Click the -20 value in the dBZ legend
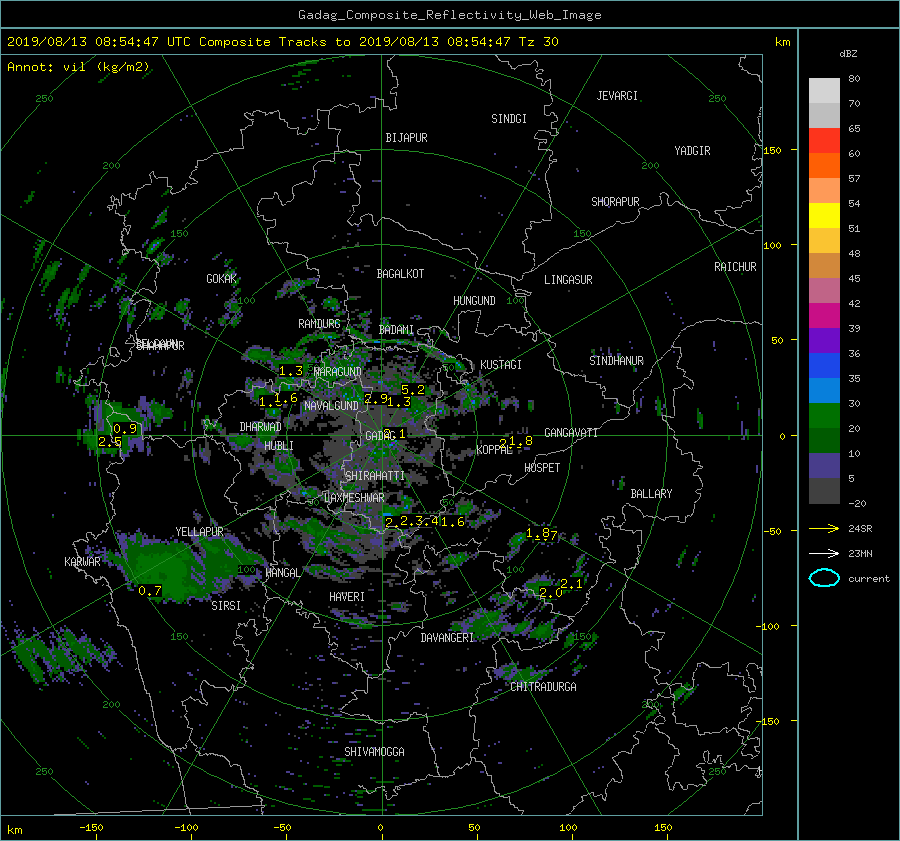Image resolution: width=900 pixels, height=841 pixels. 856,503
